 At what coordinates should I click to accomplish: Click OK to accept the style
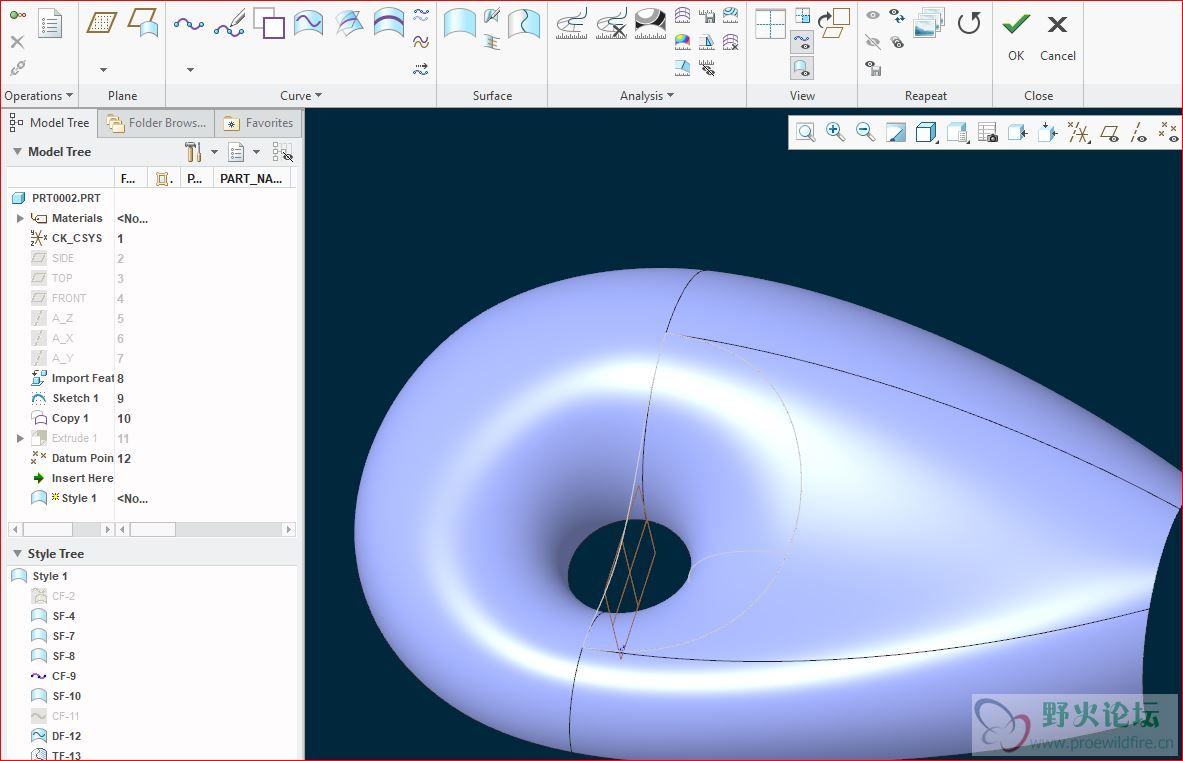pyautogui.click(x=1016, y=38)
